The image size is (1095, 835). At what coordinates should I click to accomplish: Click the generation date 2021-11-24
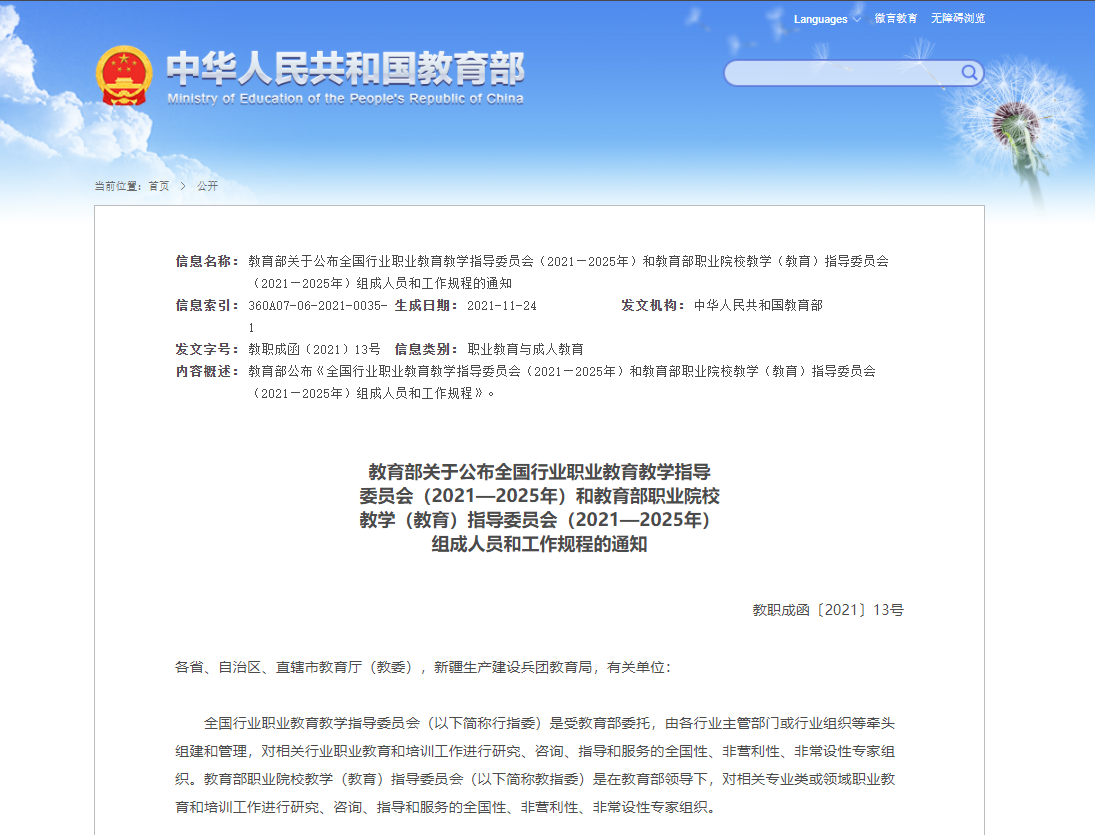(502, 305)
